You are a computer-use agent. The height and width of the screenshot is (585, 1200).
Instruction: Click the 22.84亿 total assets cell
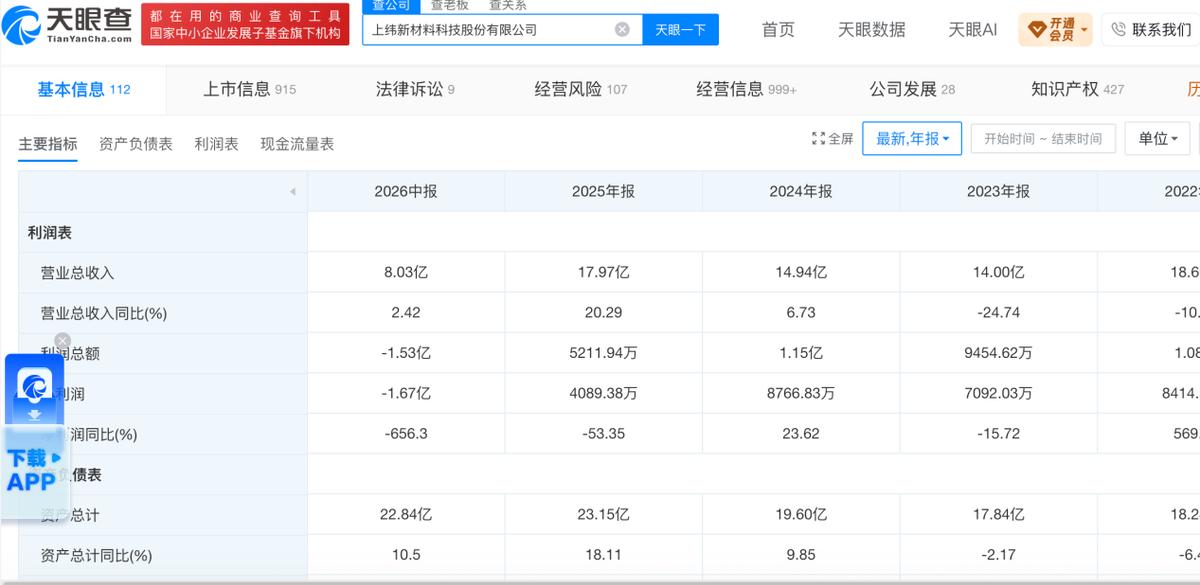[x=406, y=515]
